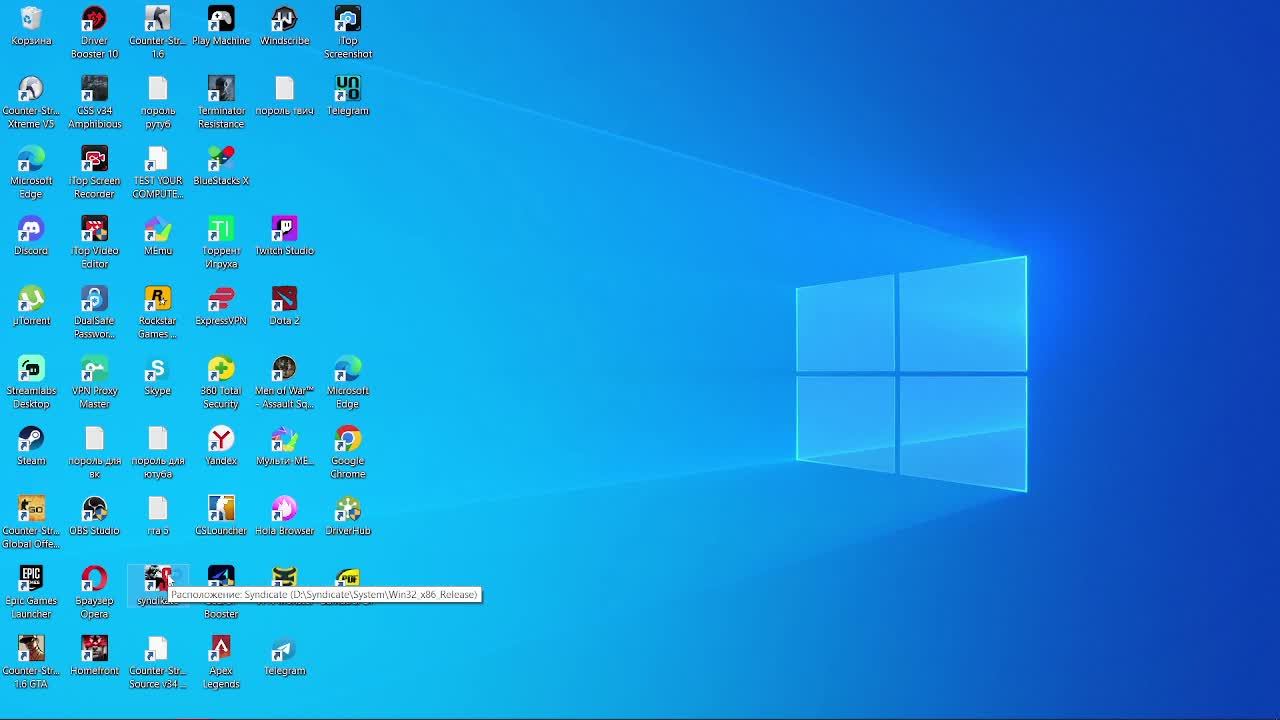Screen dimensions: 1280x720
Task: Click the MEmu emulator shortcut
Action: click(157, 237)
